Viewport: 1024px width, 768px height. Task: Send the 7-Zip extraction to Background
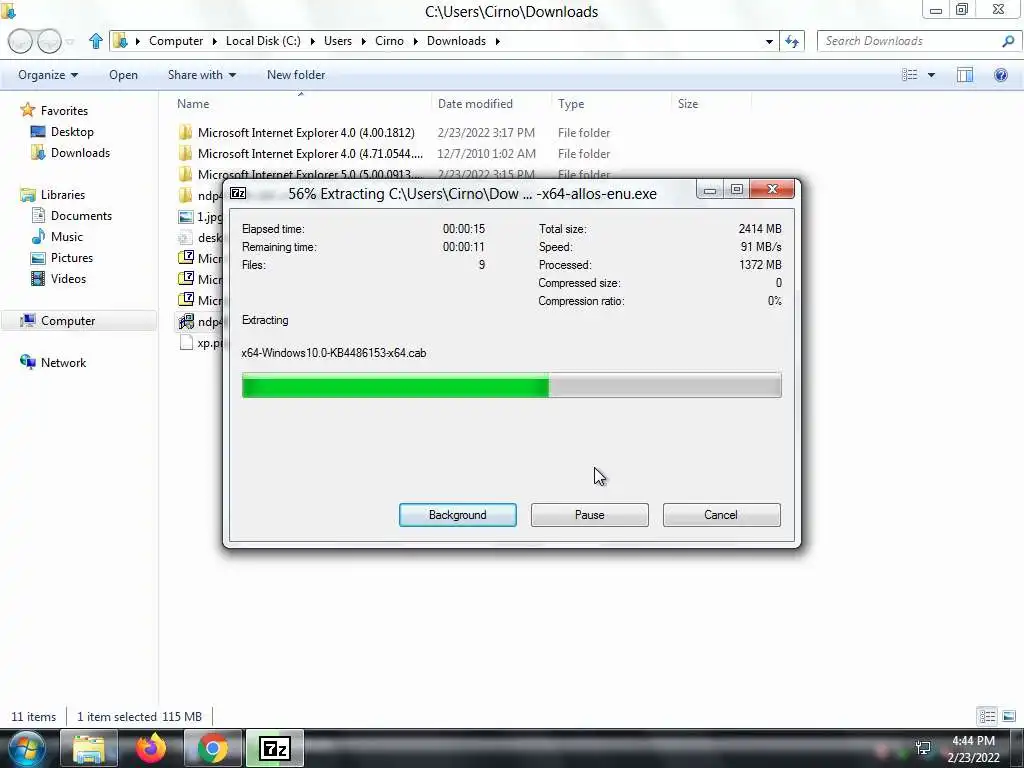click(457, 515)
